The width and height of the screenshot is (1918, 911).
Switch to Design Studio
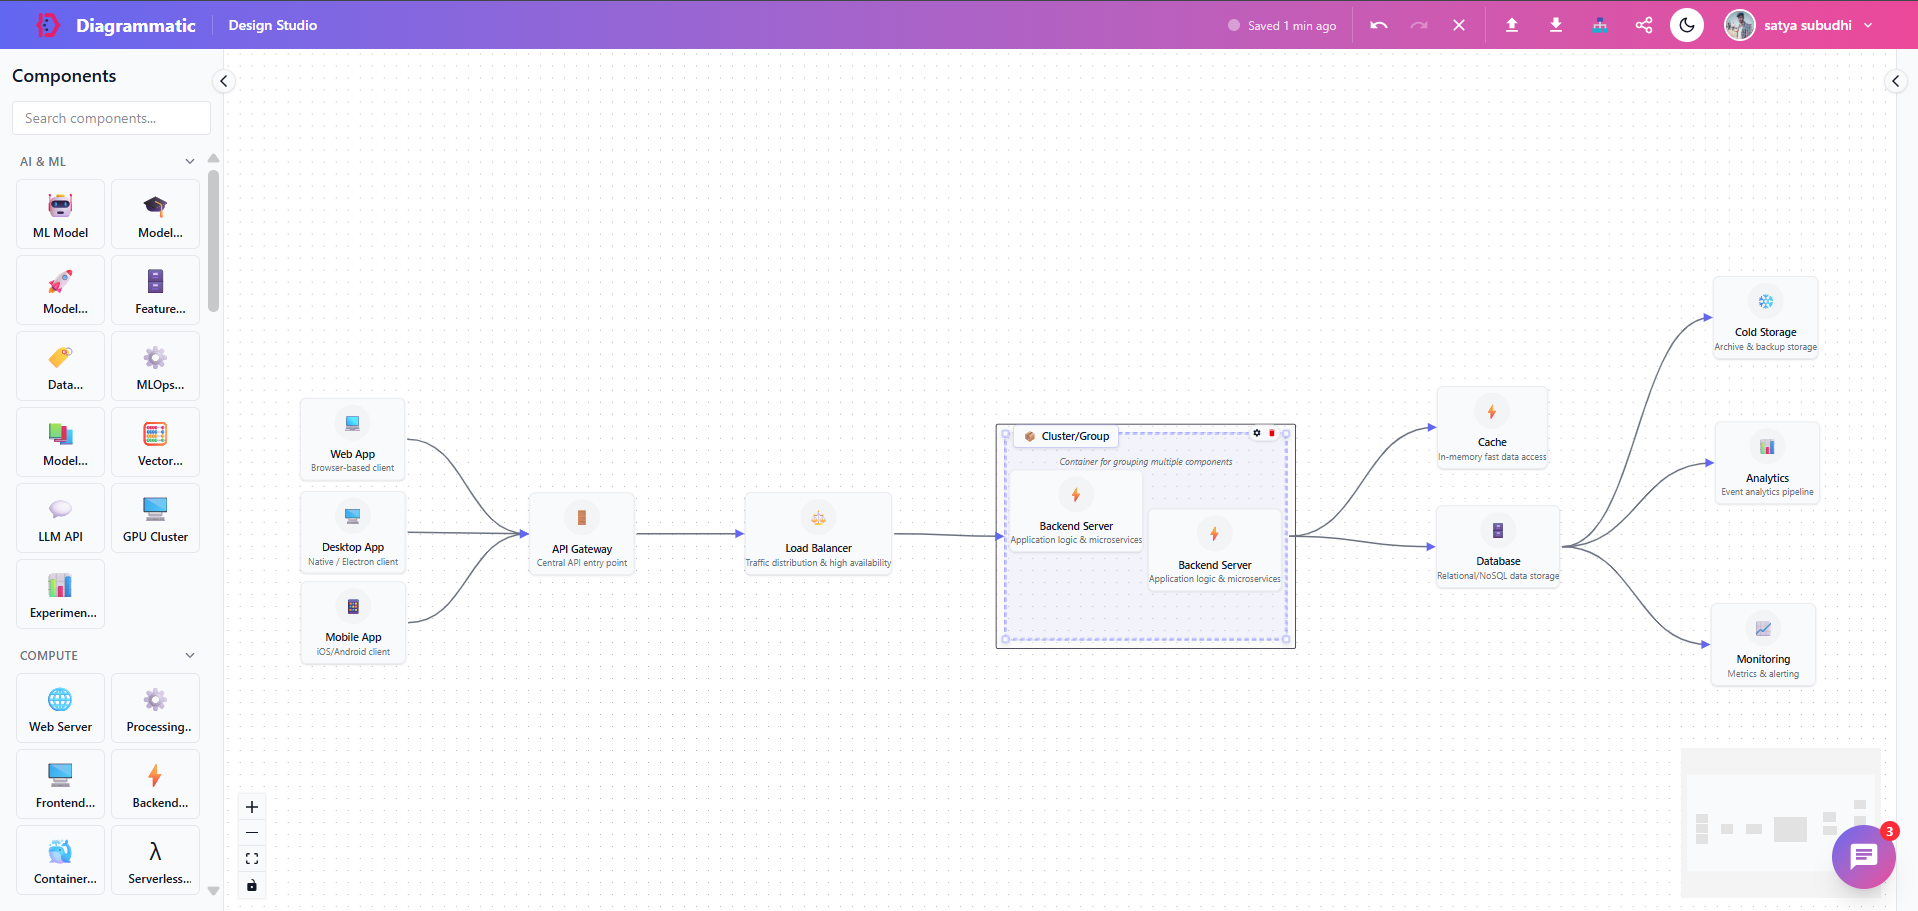(x=272, y=25)
